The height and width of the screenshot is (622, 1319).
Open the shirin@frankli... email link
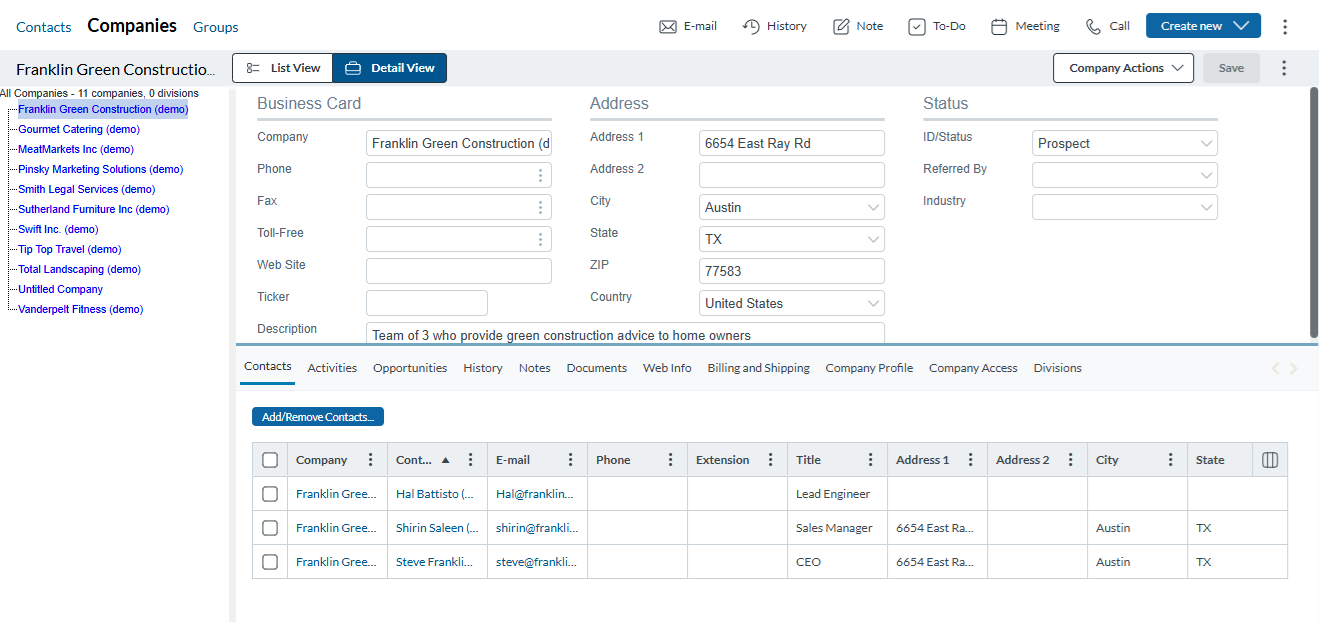pyautogui.click(x=537, y=528)
